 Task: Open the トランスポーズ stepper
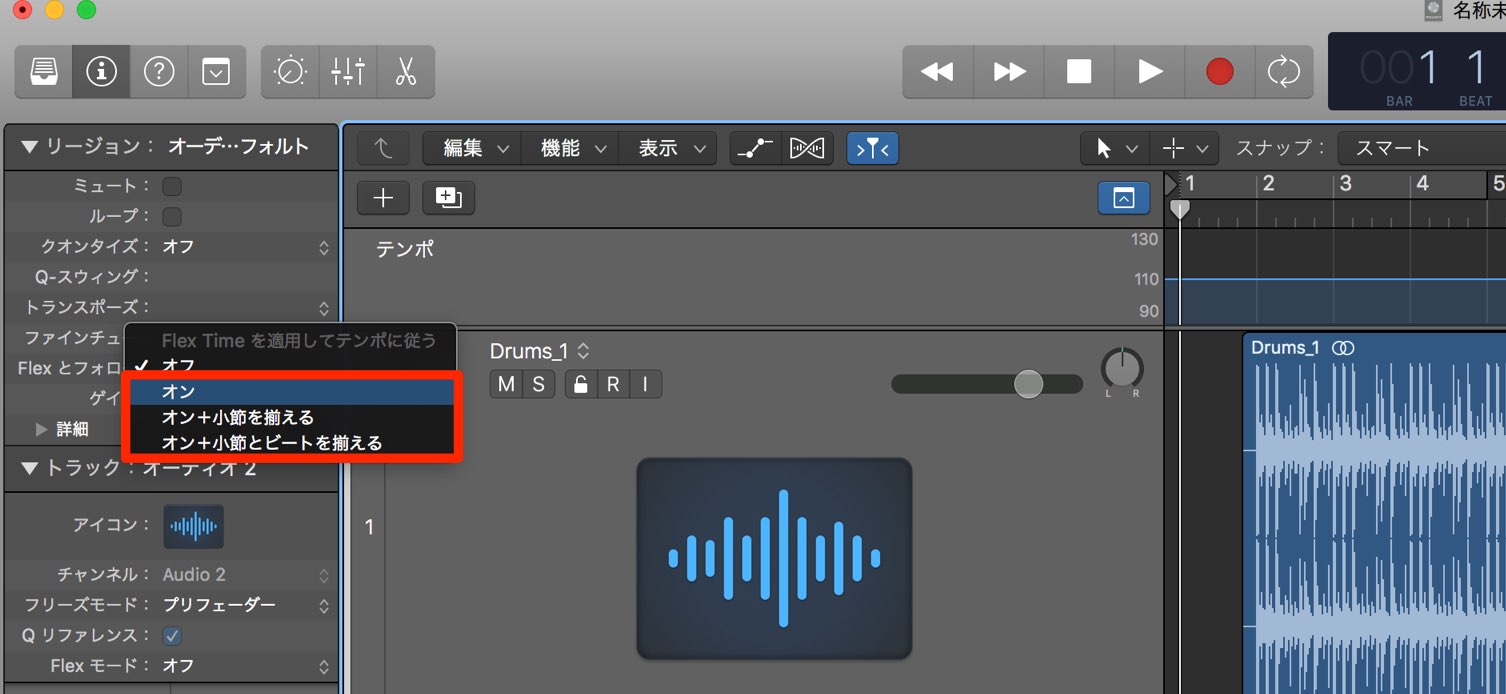pyautogui.click(x=323, y=308)
